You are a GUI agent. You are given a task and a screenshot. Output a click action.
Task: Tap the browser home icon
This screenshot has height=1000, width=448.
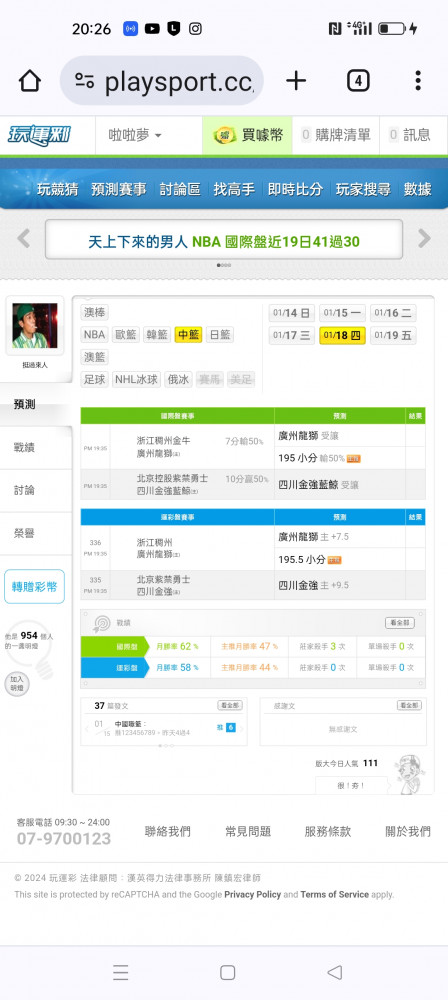coord(29,81)
